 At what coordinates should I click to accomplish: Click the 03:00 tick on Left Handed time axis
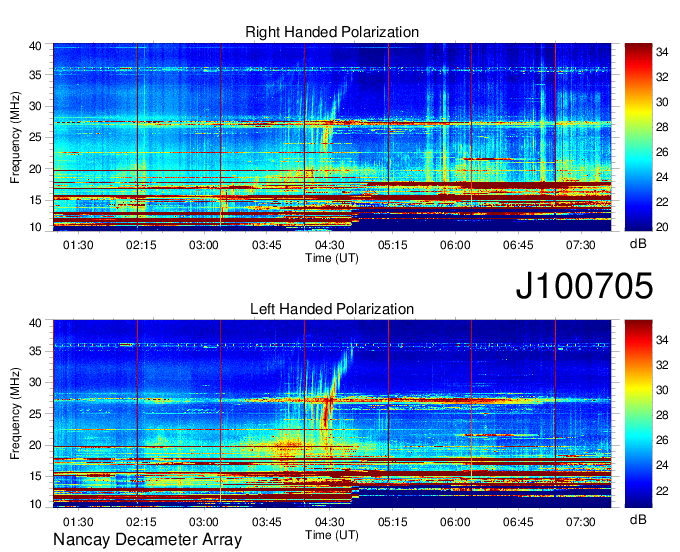pyautogui.click(x=204, y=522)
